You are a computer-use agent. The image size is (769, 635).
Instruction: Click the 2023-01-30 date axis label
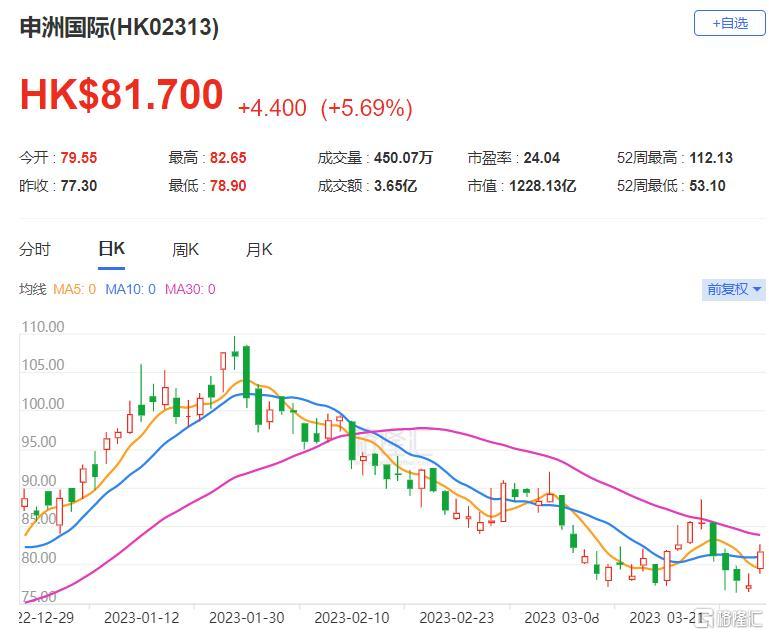247,618
